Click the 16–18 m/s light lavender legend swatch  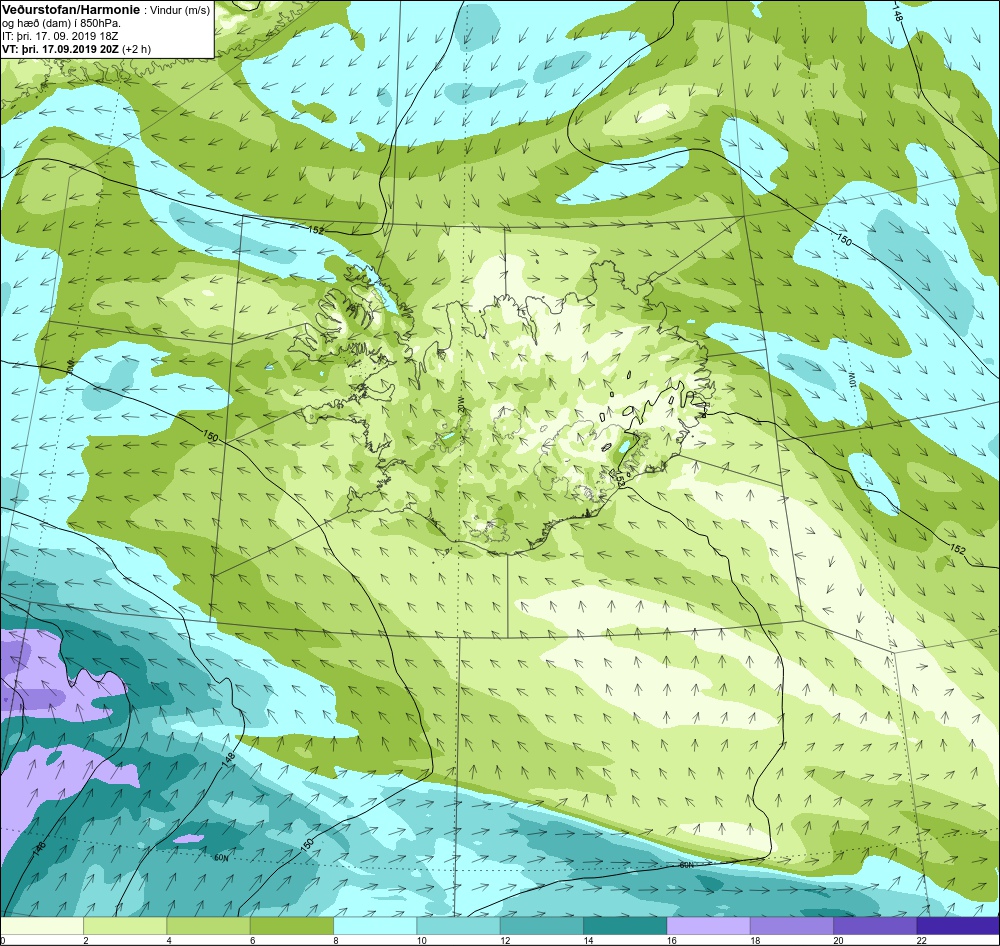709,925
